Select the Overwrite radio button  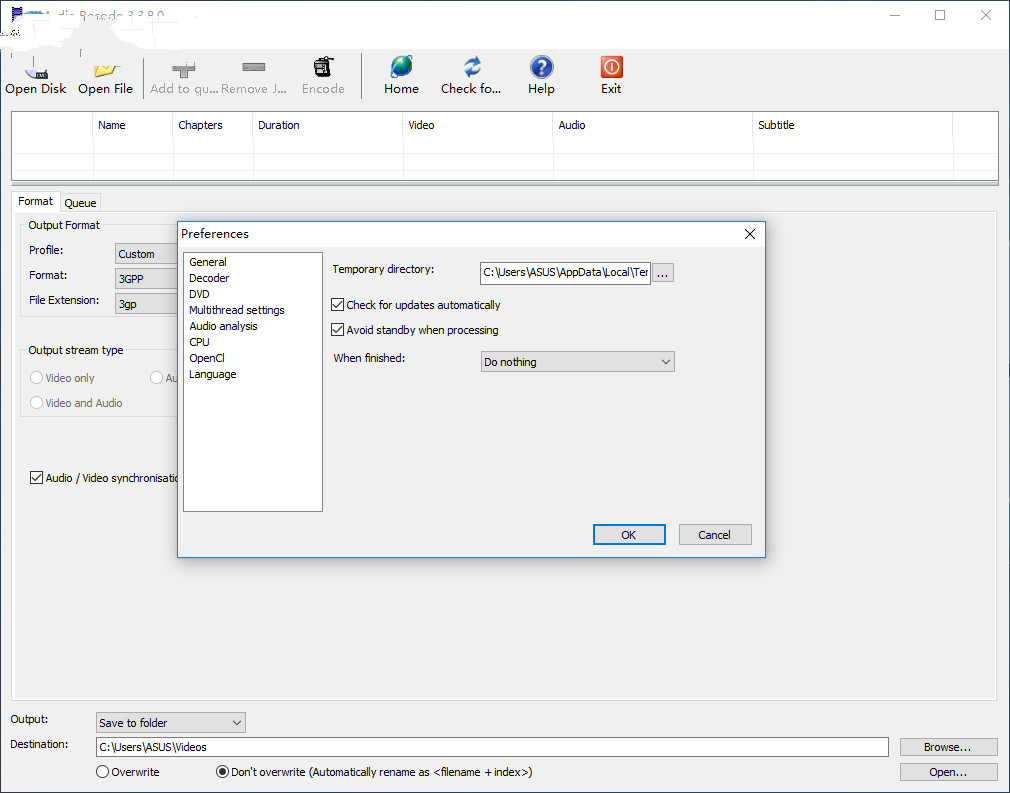(x=103, y=772)
